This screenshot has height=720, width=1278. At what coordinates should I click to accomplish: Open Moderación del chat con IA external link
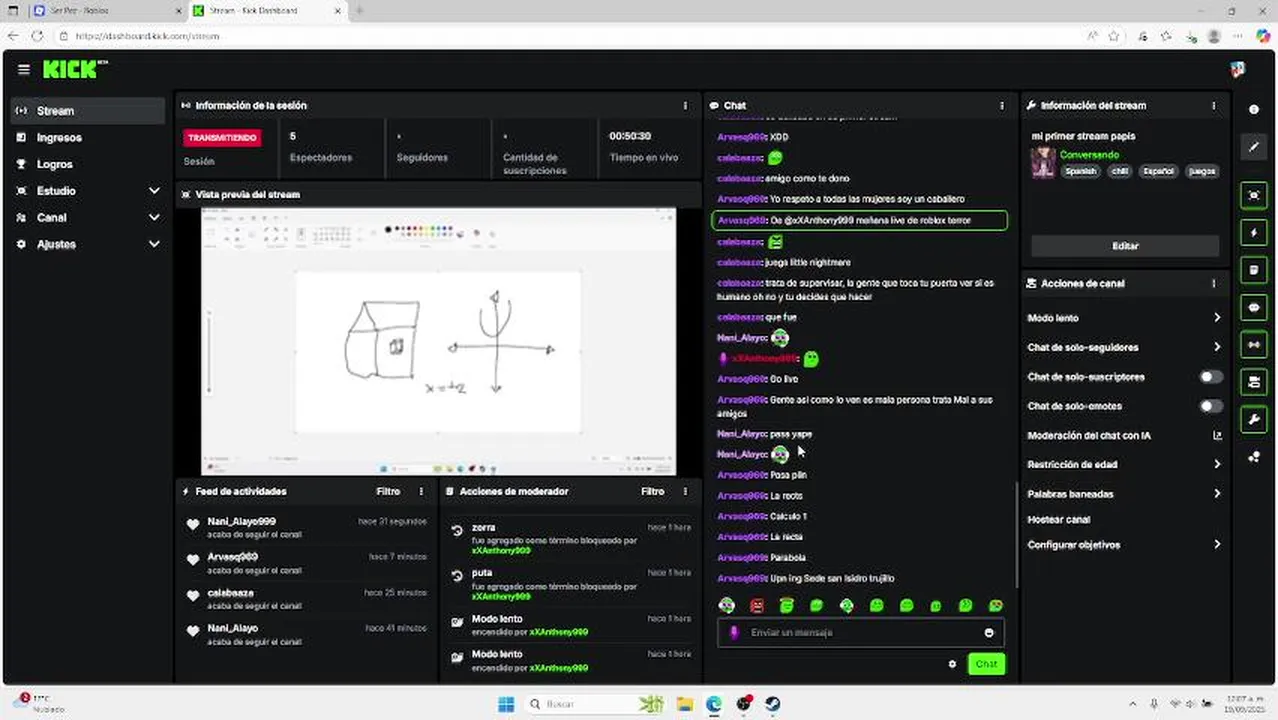(x=1217, y=436)
